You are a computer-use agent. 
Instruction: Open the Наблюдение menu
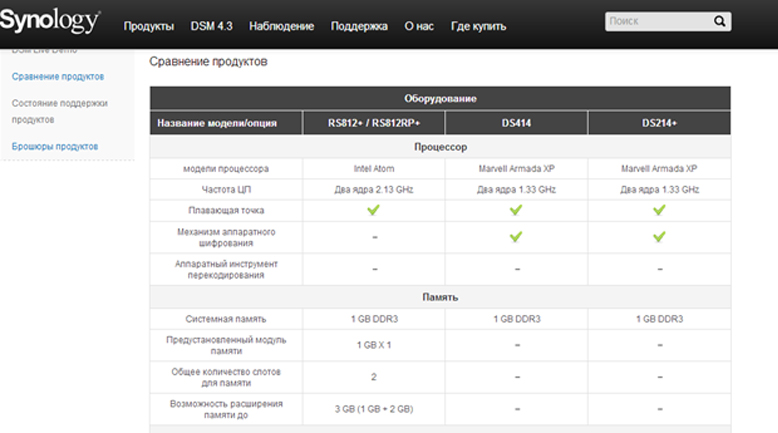coord(281,26)
